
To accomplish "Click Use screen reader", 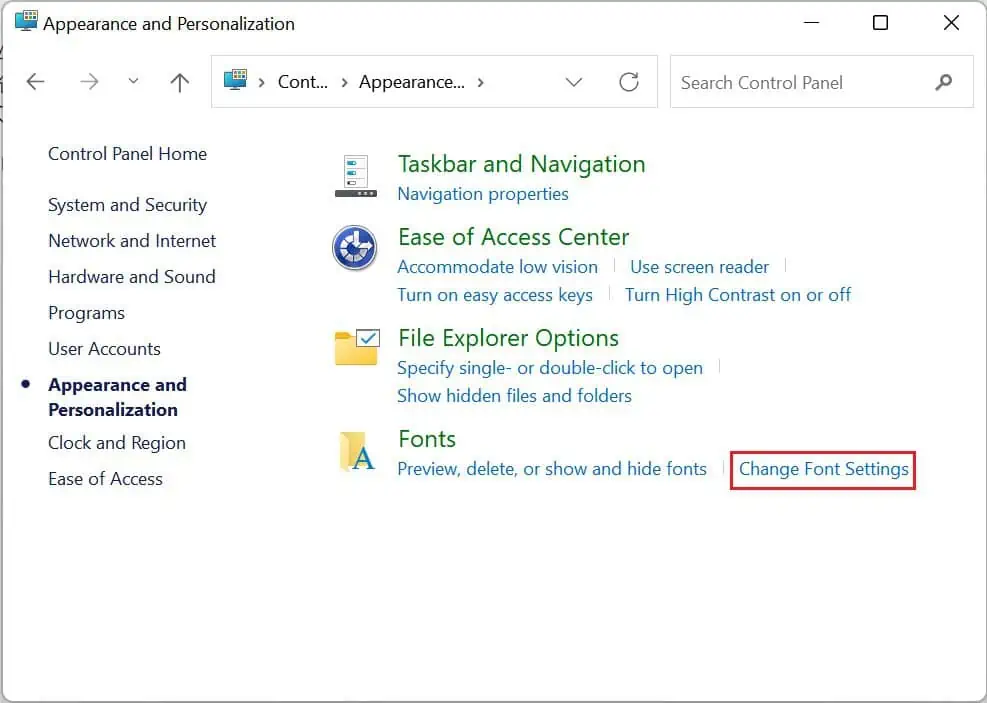I will click(699, 267).
